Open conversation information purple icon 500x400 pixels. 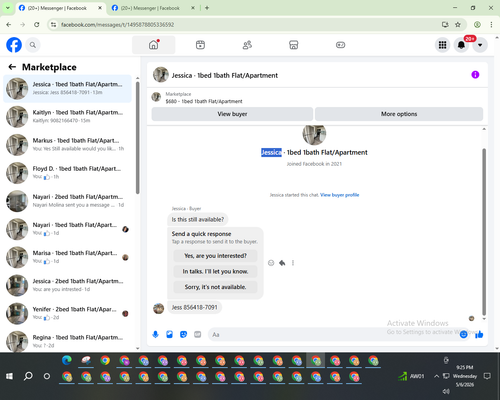(475, 75)
